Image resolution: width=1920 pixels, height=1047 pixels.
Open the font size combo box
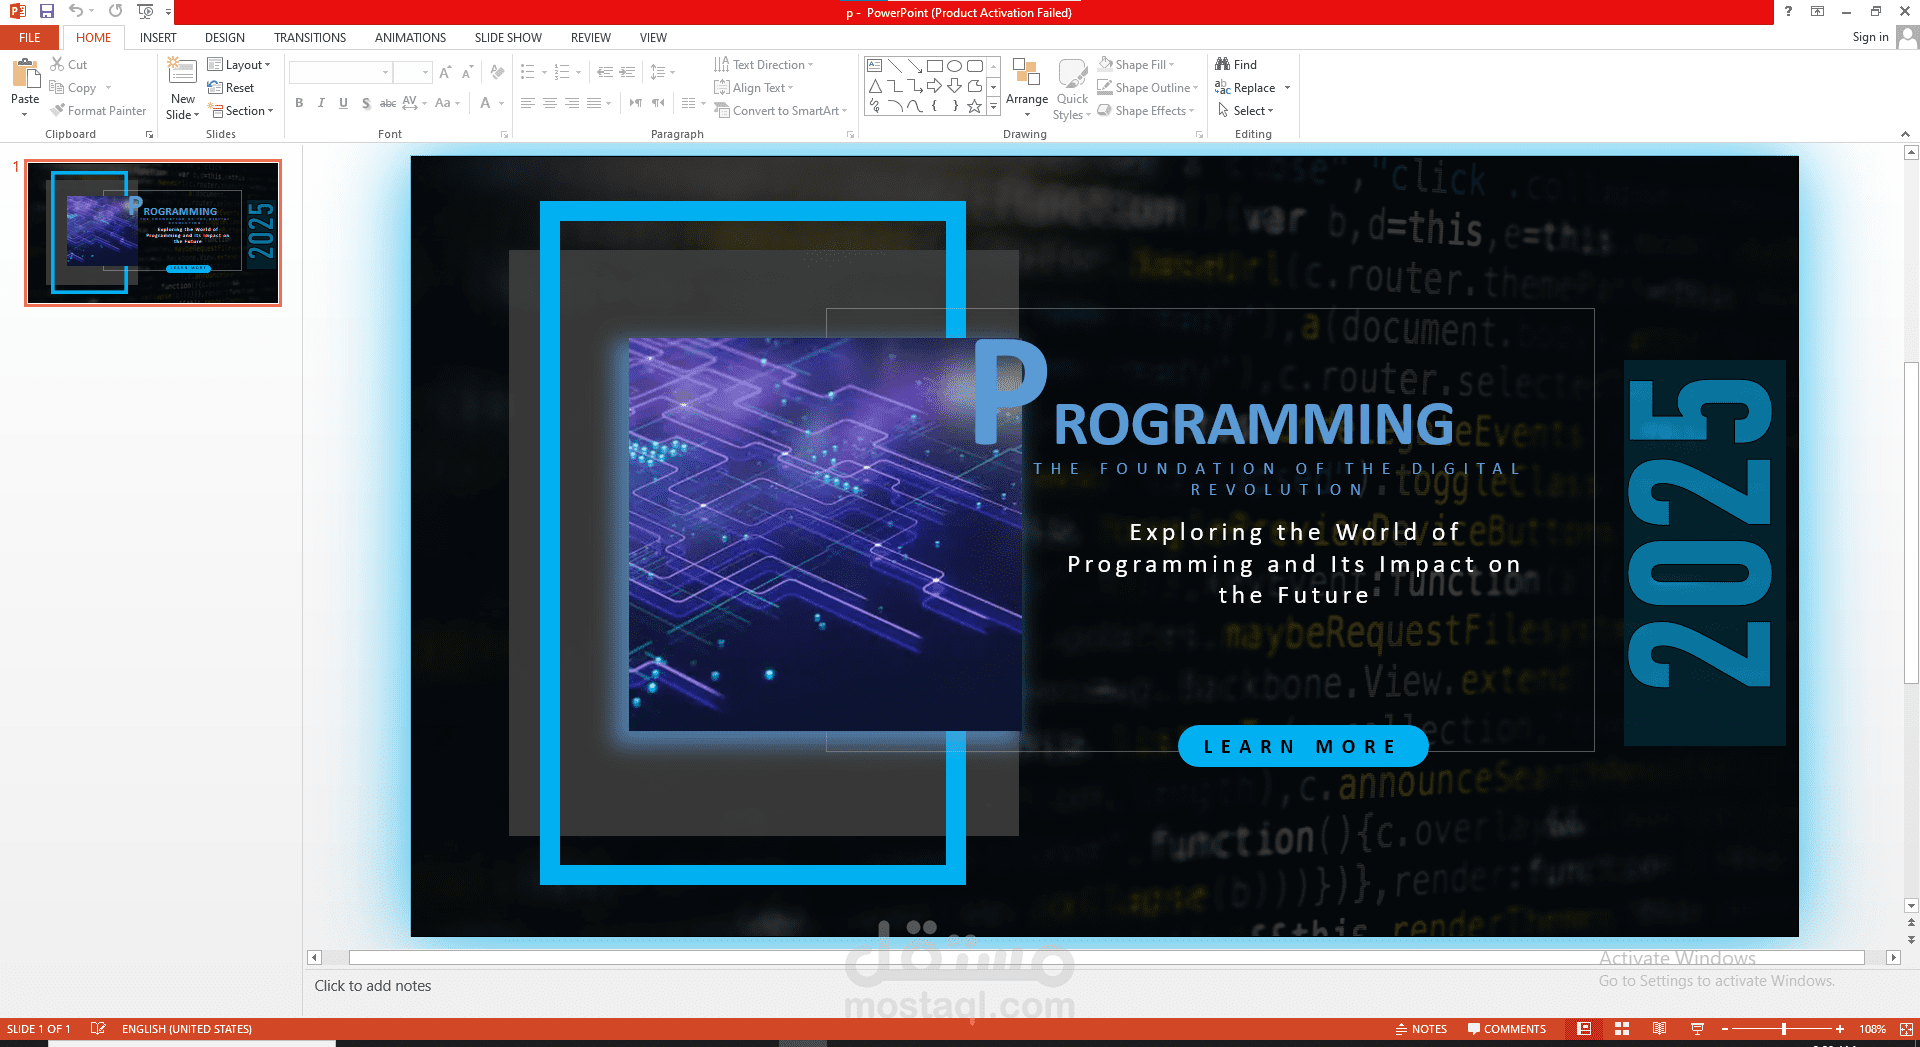413,72
